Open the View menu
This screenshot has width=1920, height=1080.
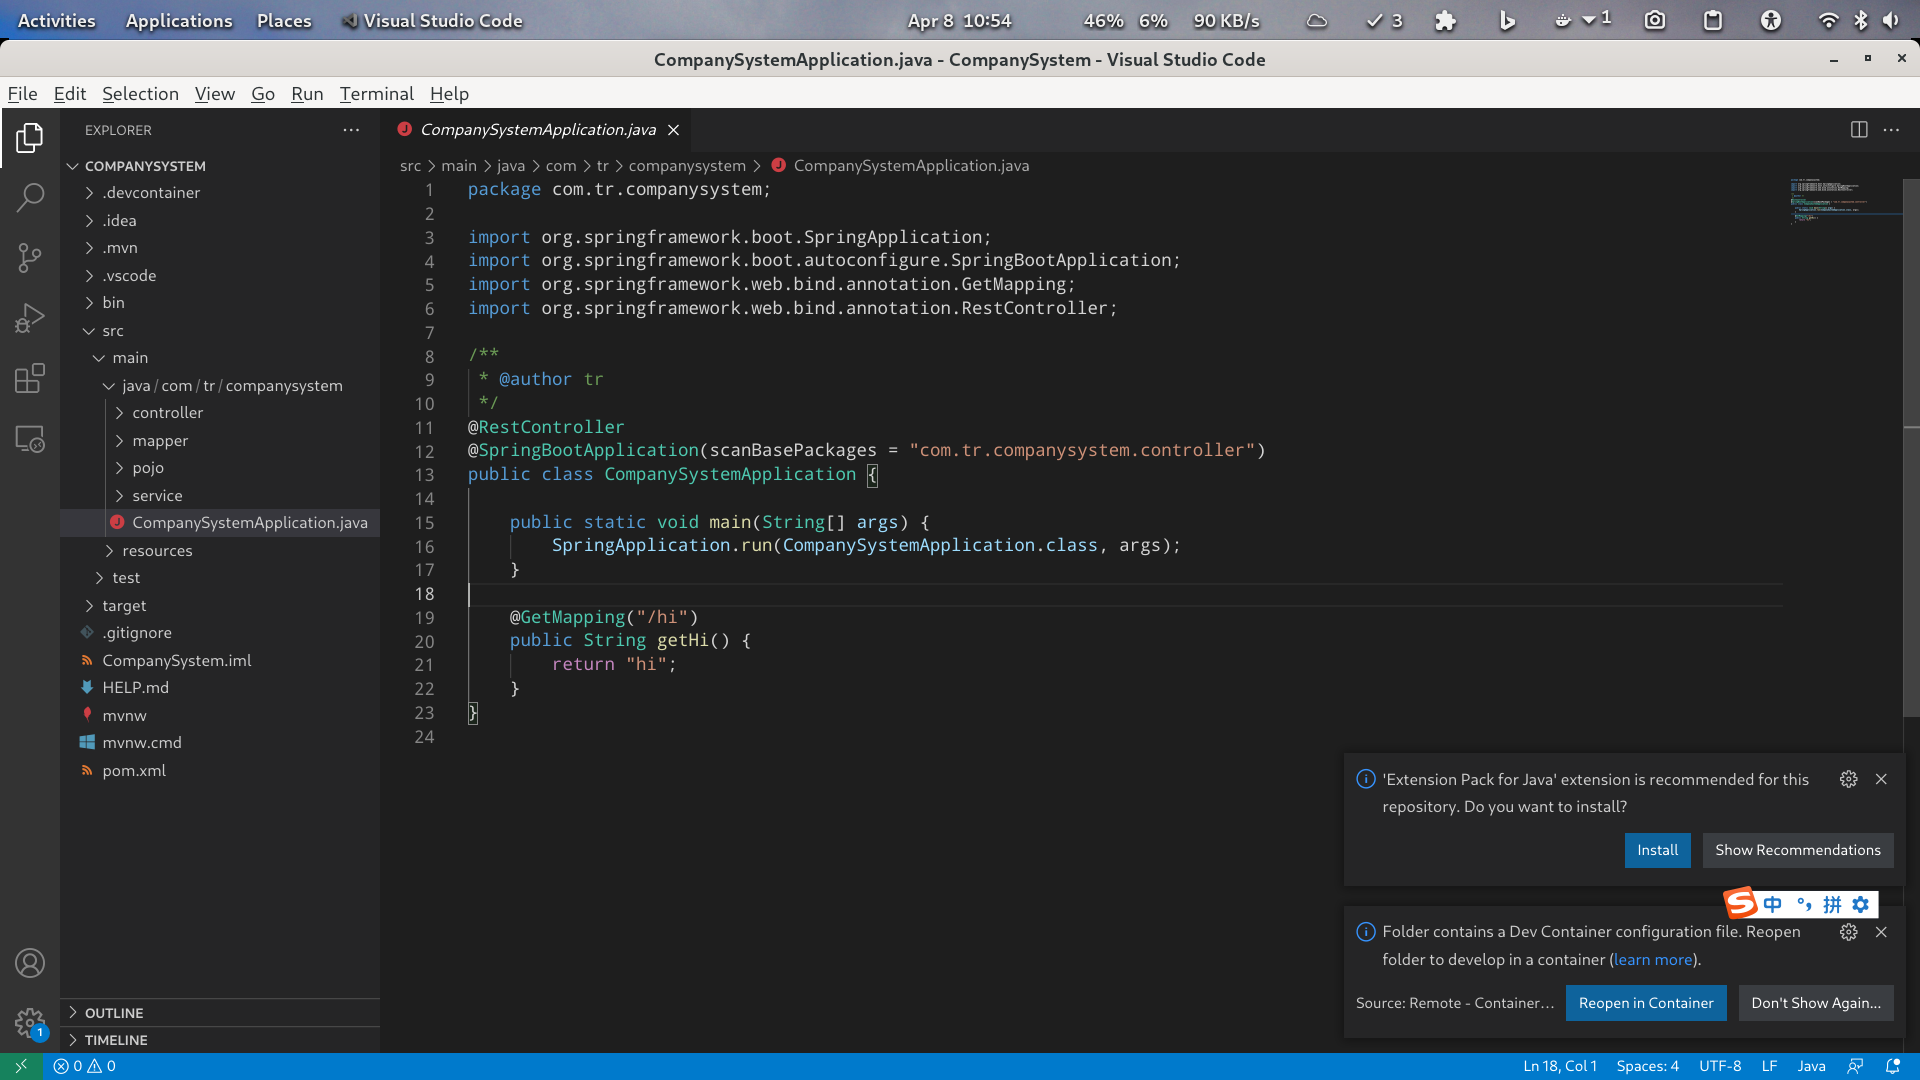click(x=214, y=94)
